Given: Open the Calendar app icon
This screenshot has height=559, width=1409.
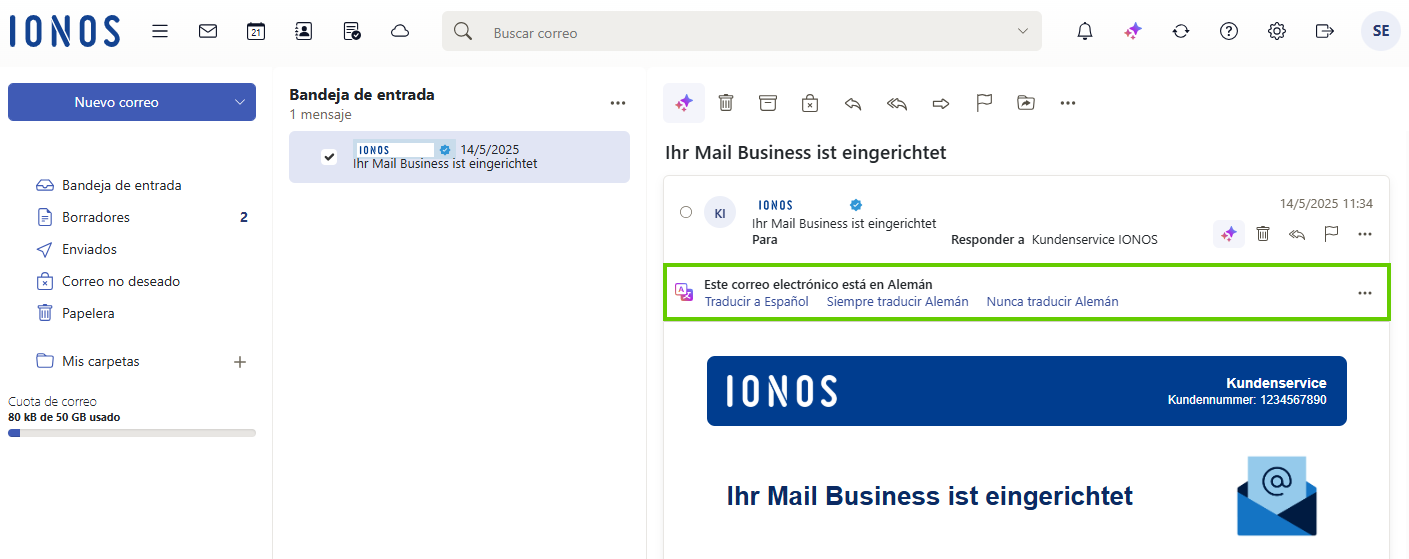Looking at the screenshot, I should (x=256, y=31).
